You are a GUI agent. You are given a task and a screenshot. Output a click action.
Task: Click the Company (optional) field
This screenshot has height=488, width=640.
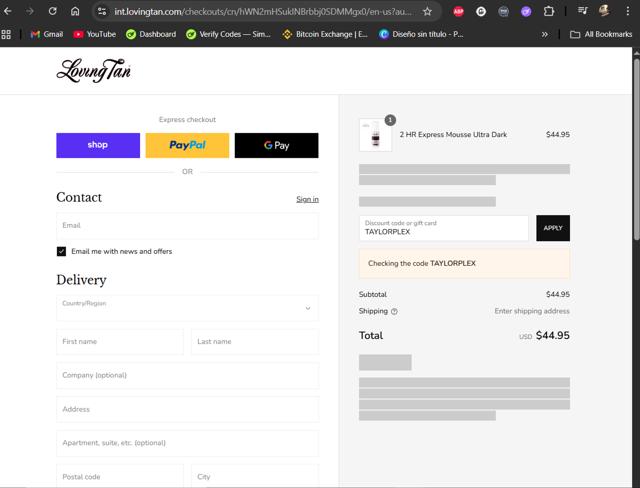pyautogui.click(x=187, y=375)
